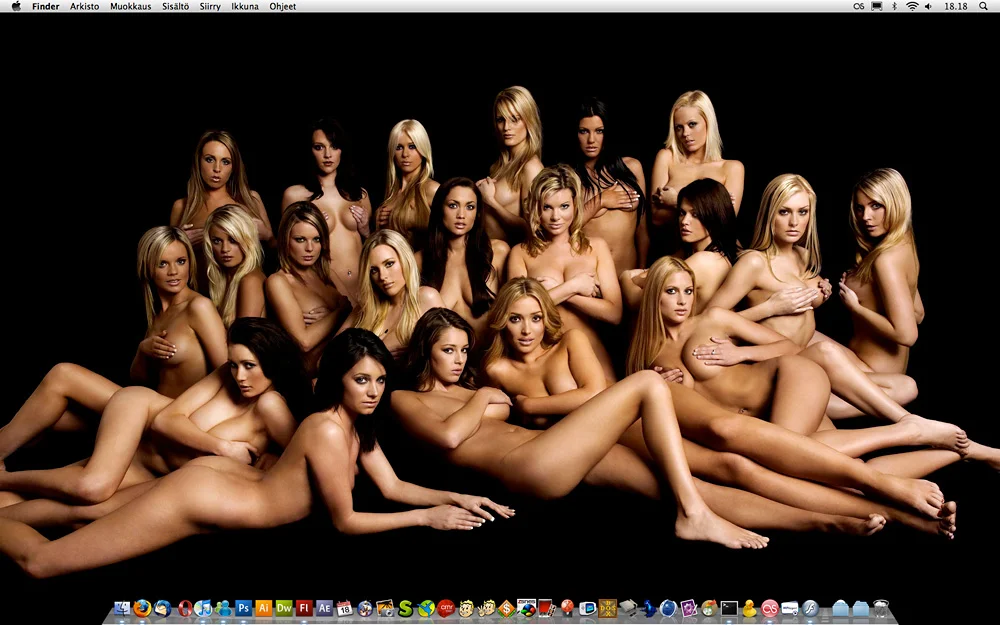Screen dimensions: 1000x625
Task: Open the Apple menu
Action: (x=15, y=6)
